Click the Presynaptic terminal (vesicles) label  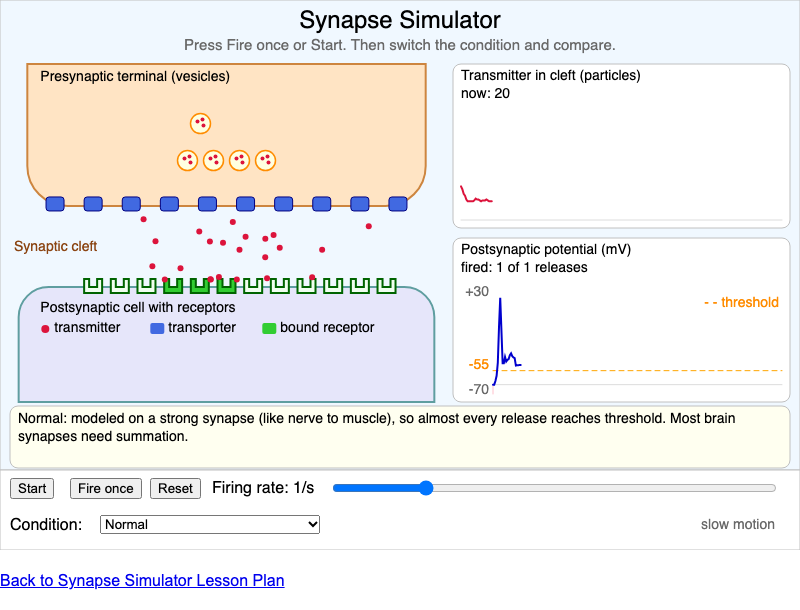pyautogui.click(x=135, y=77)
